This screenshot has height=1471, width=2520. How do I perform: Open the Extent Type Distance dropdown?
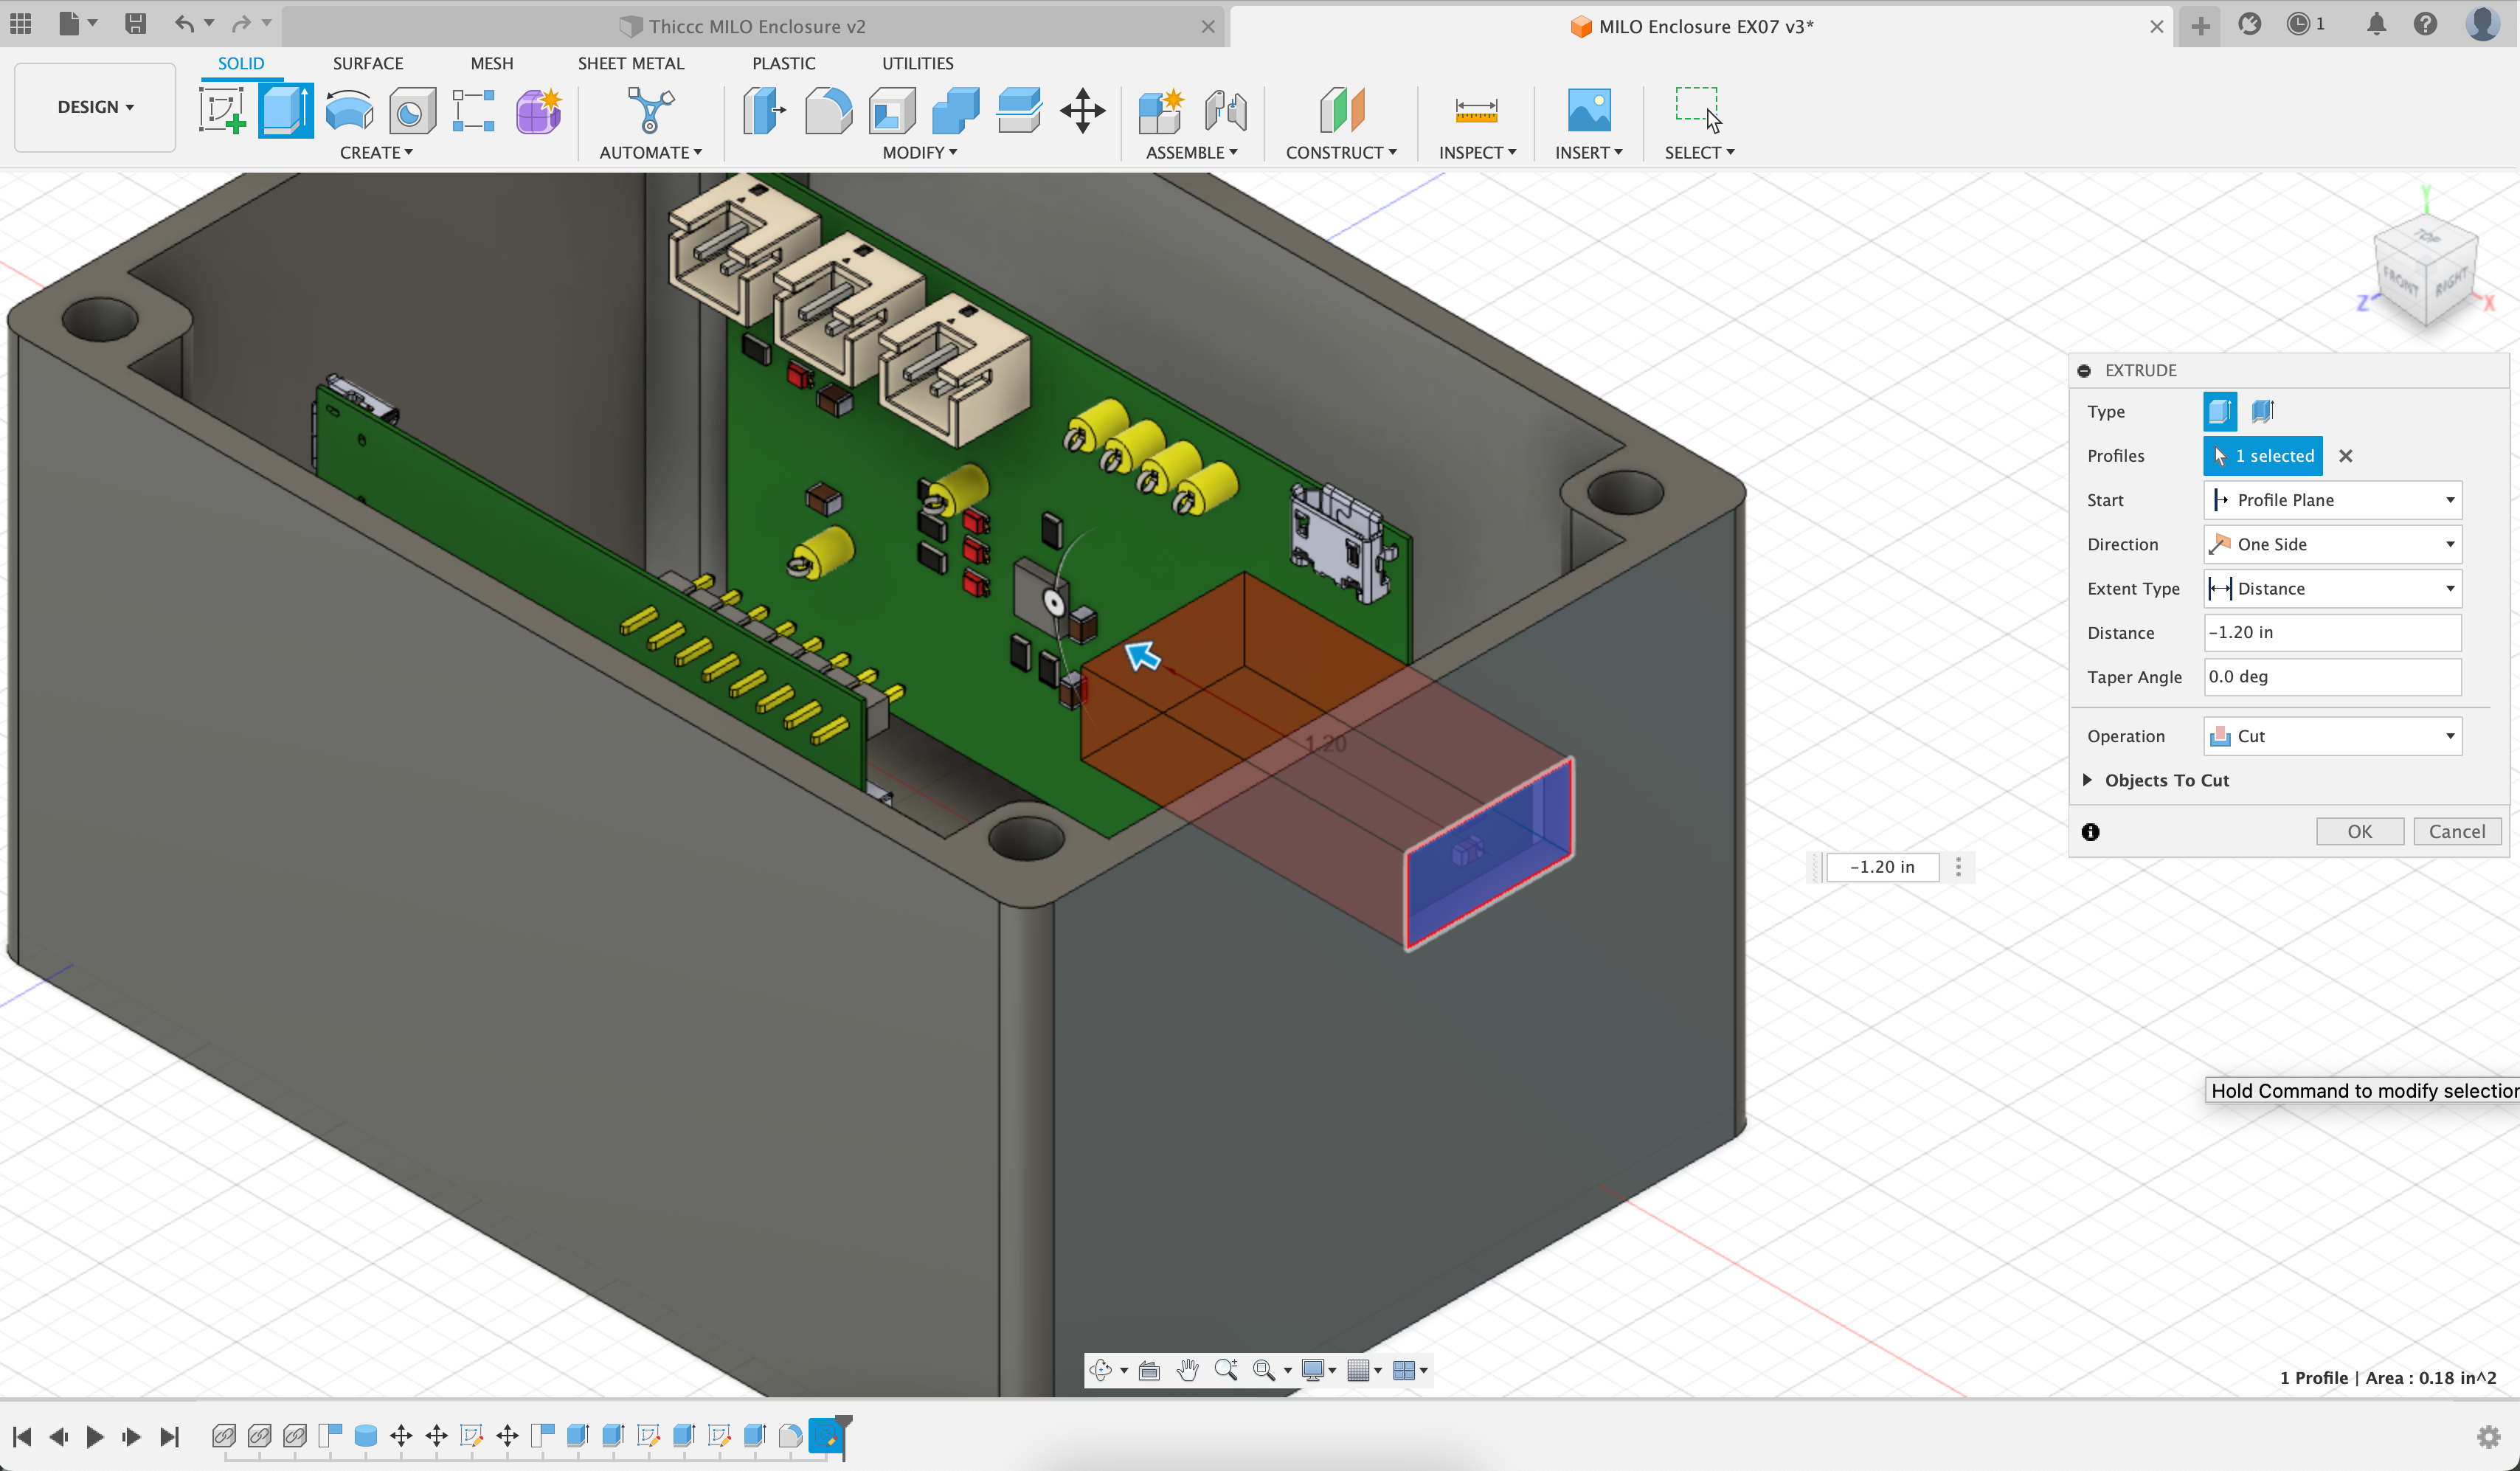[x=2332, y=588]
